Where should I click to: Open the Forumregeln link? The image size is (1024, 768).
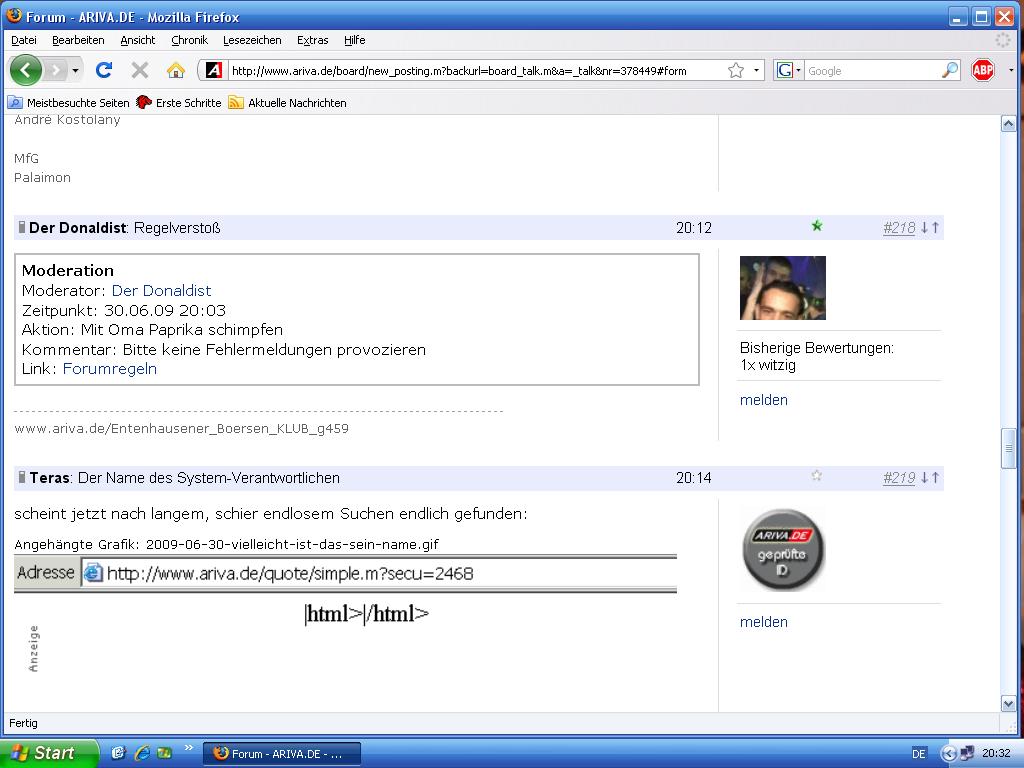pos(109,369)
